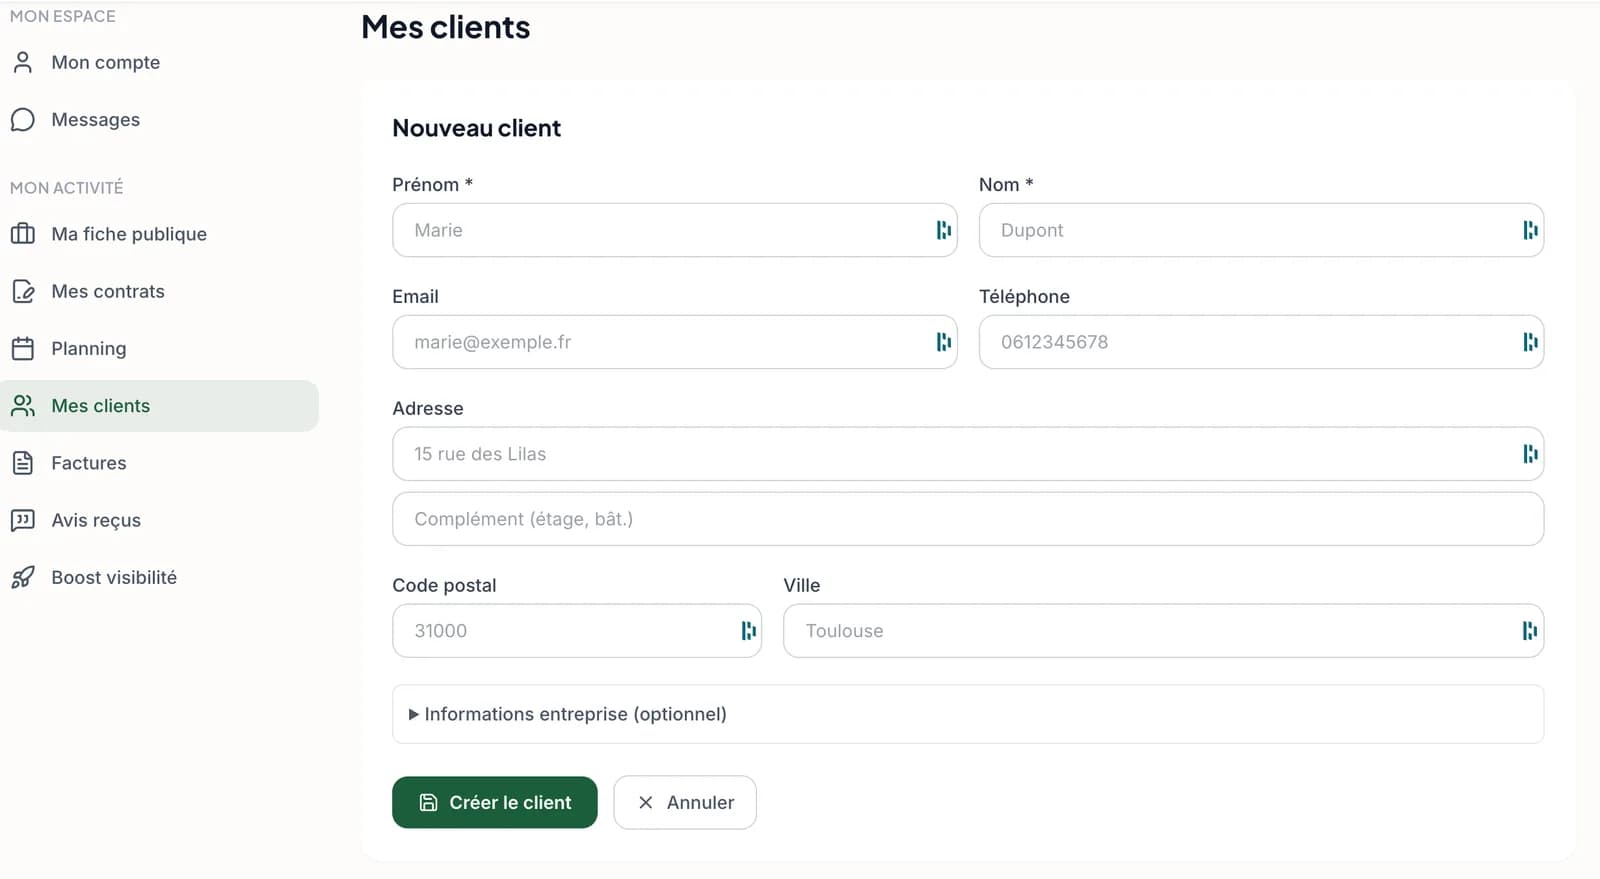Focus the Email input field
Image resolution: width=1600 pixels, height=879 pixels.
[675, 342]
